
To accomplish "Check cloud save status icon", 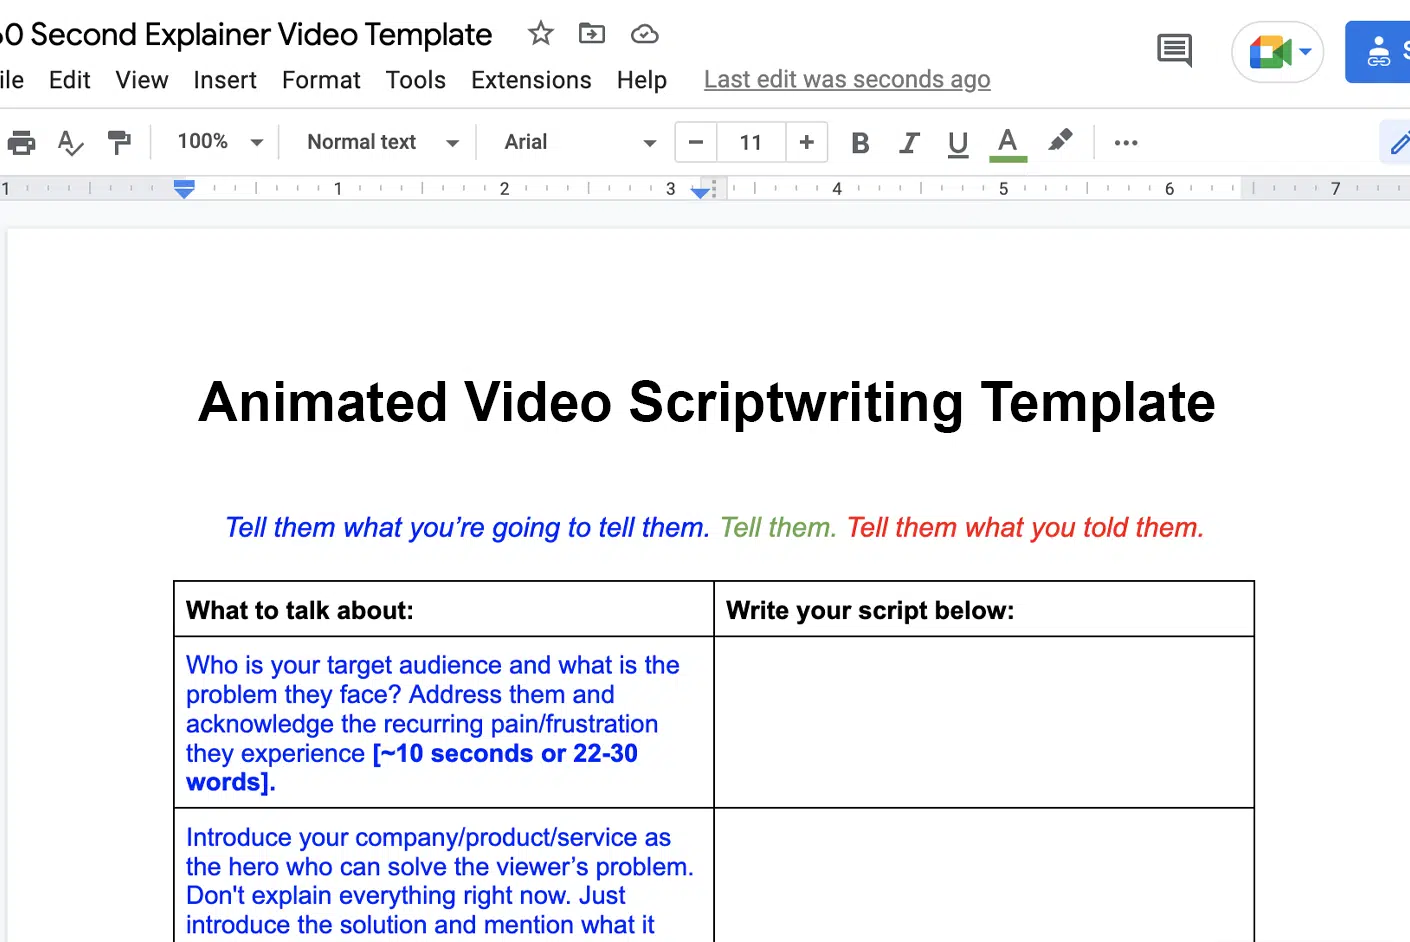I will (644, 34).
